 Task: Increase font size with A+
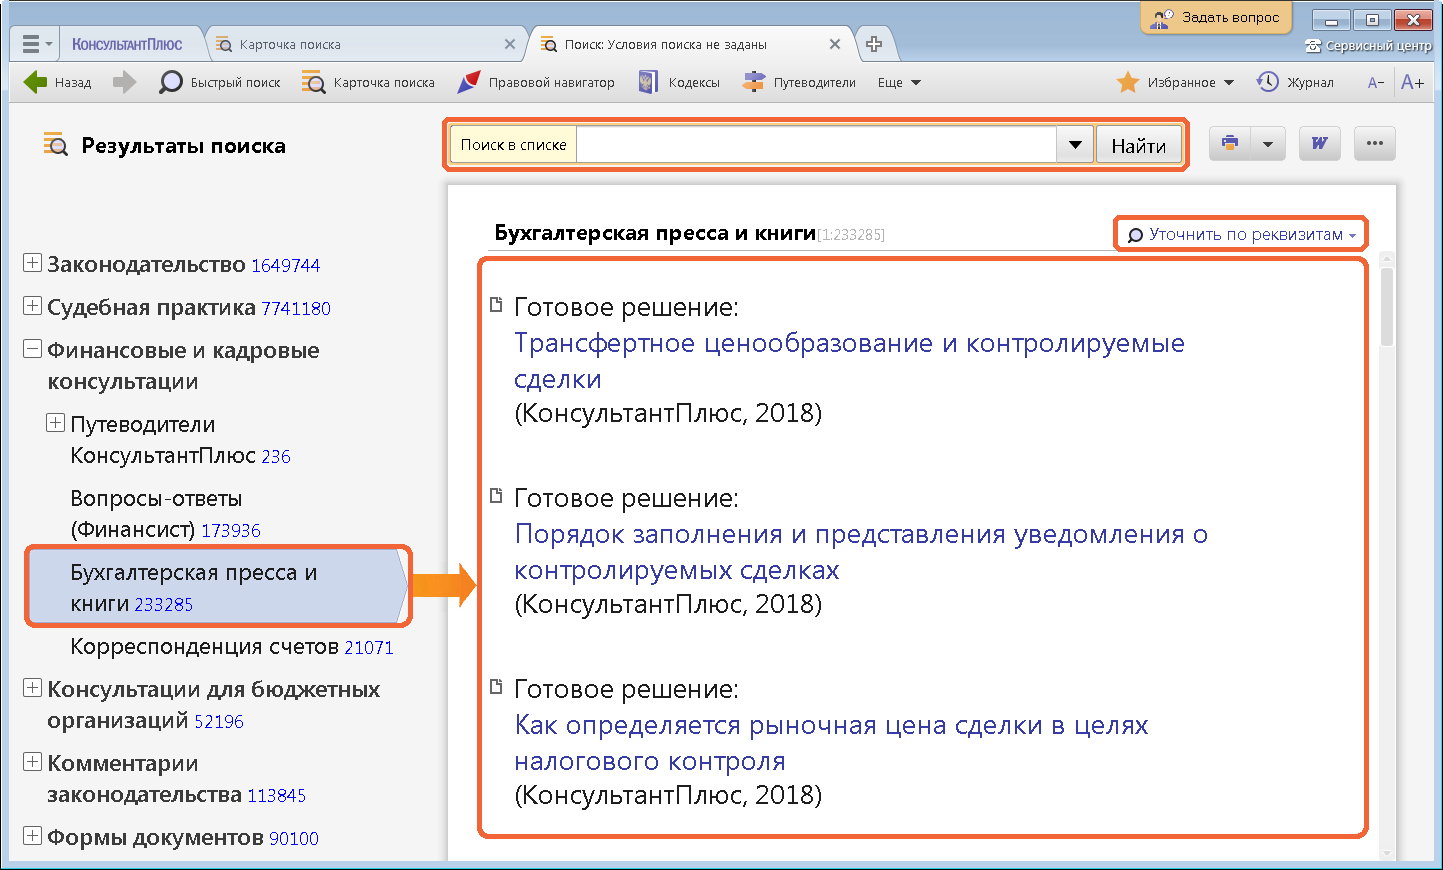(x=1412, y=82)
